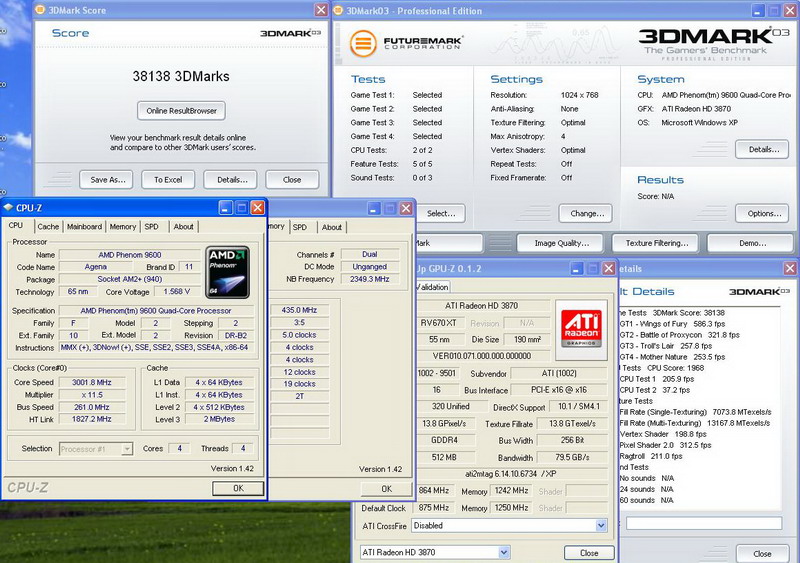Click NB Frequency value 2349.3 MHz
This screenshot has height=563, width=800.
369,279
